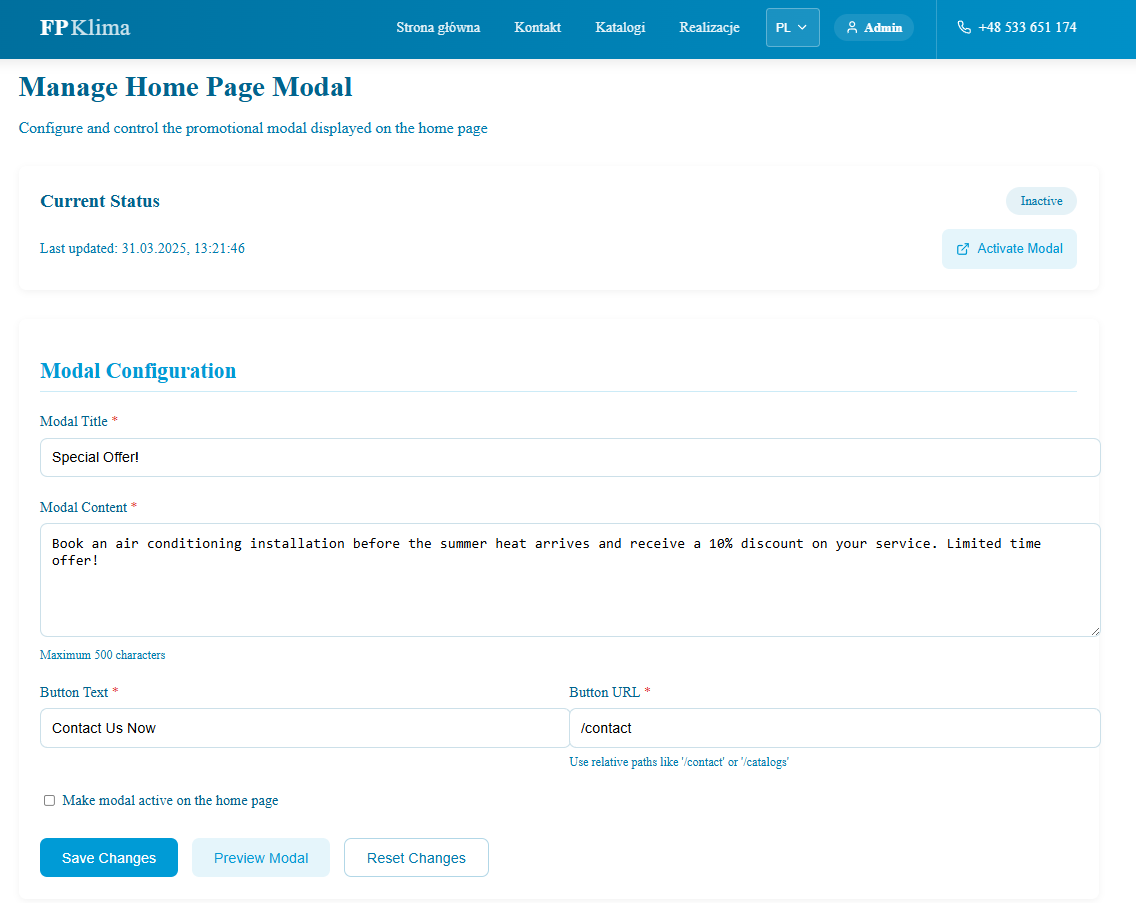
Task: Click the user icon on the Admin badge
Action: point(852,27)
